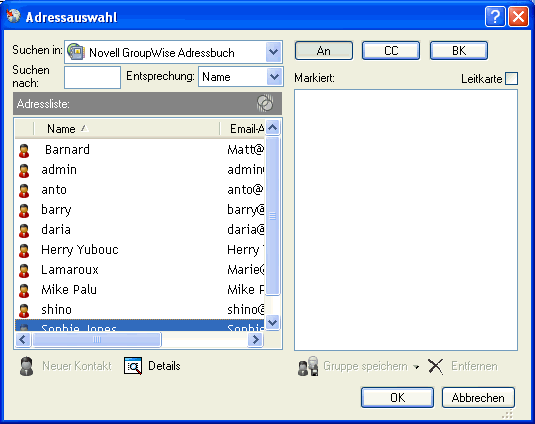
Task: Click the user icon next to admin
Action: (24, 171)
